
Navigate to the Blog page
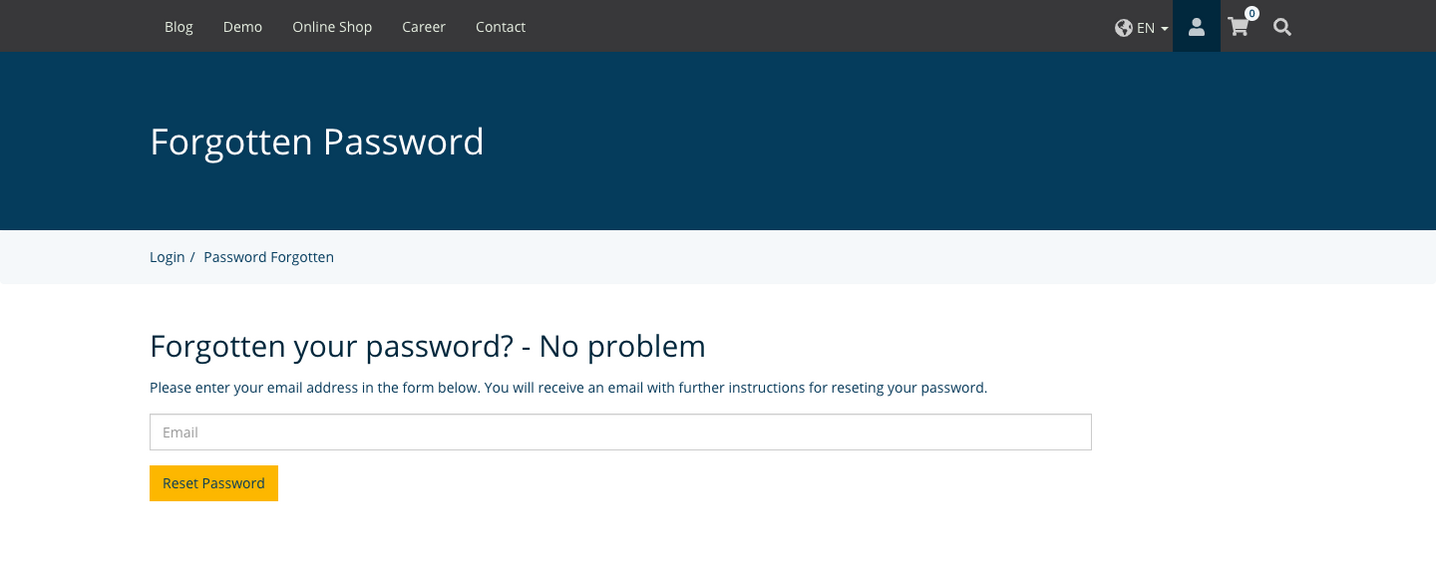(x=178, y=27)
